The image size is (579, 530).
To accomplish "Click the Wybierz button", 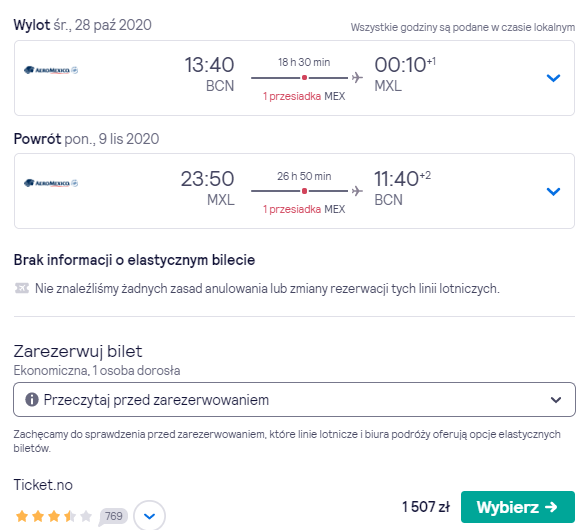I will click(x=518, y=507).
